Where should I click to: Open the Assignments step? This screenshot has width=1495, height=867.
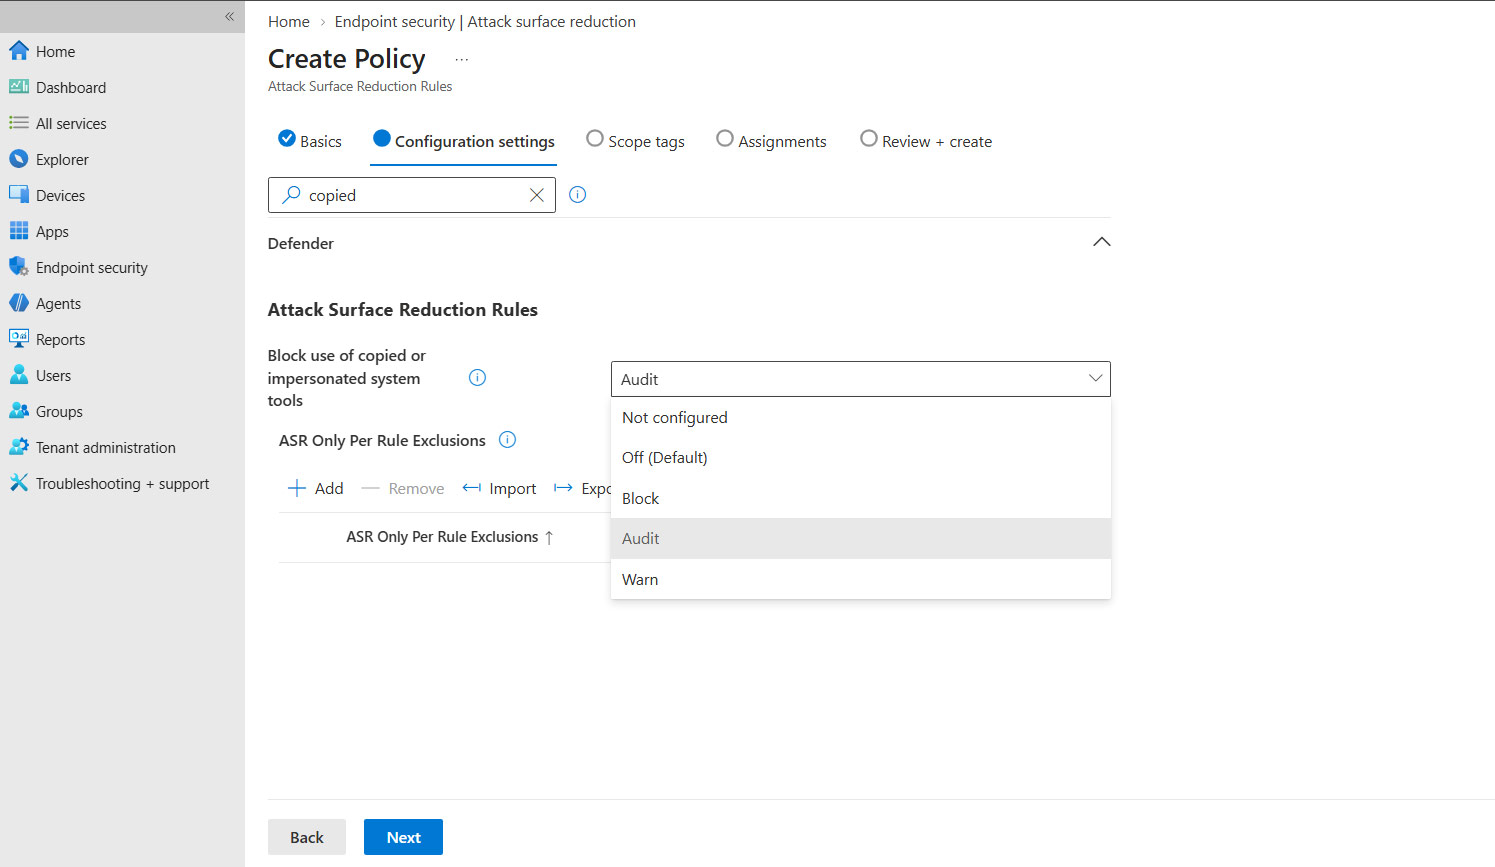[x=771, y=141]
